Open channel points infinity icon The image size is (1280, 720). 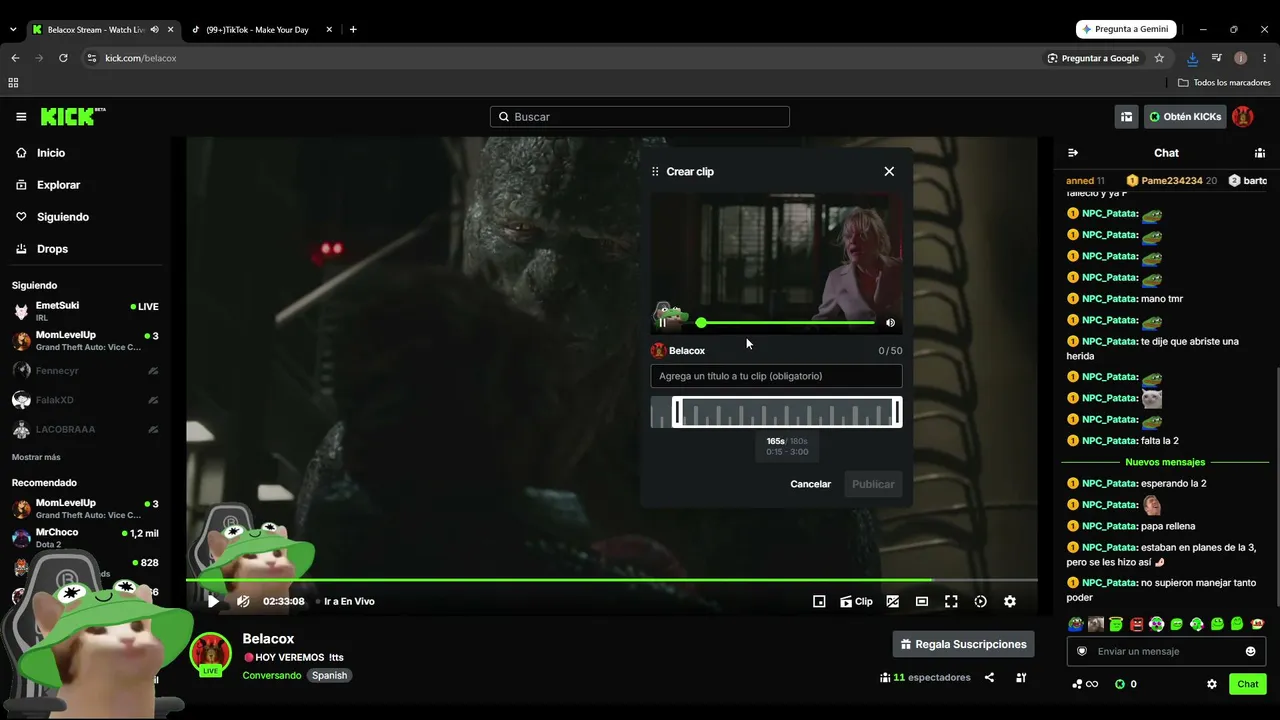1085,684
